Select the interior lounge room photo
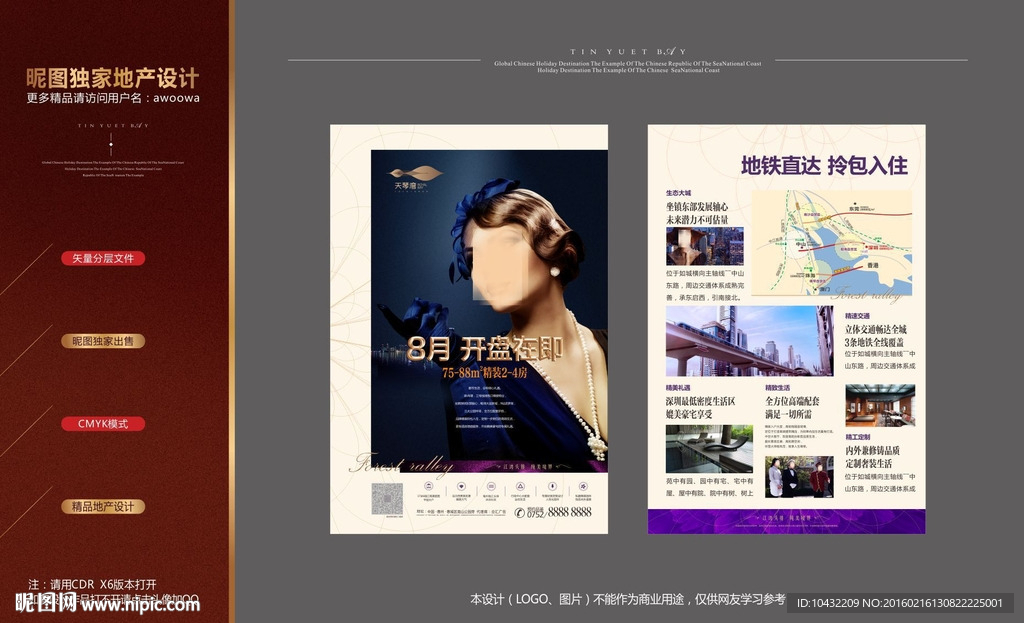The image size is (1024, 623). coord(880,405)
